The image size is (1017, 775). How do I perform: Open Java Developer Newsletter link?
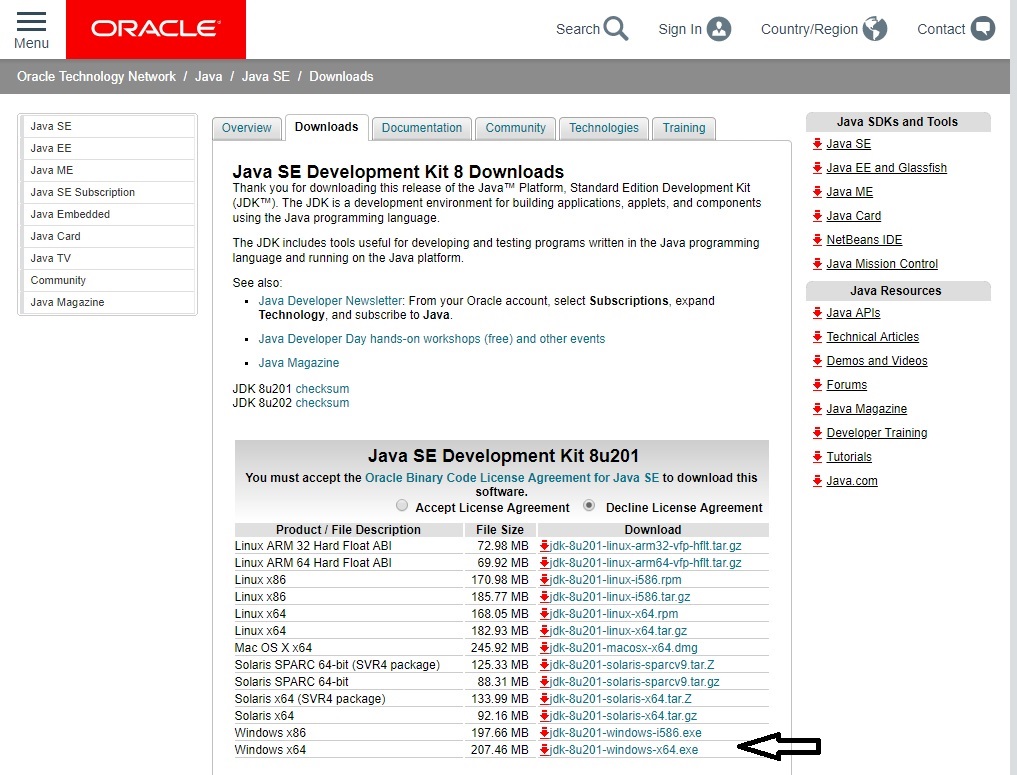point(331,301)
